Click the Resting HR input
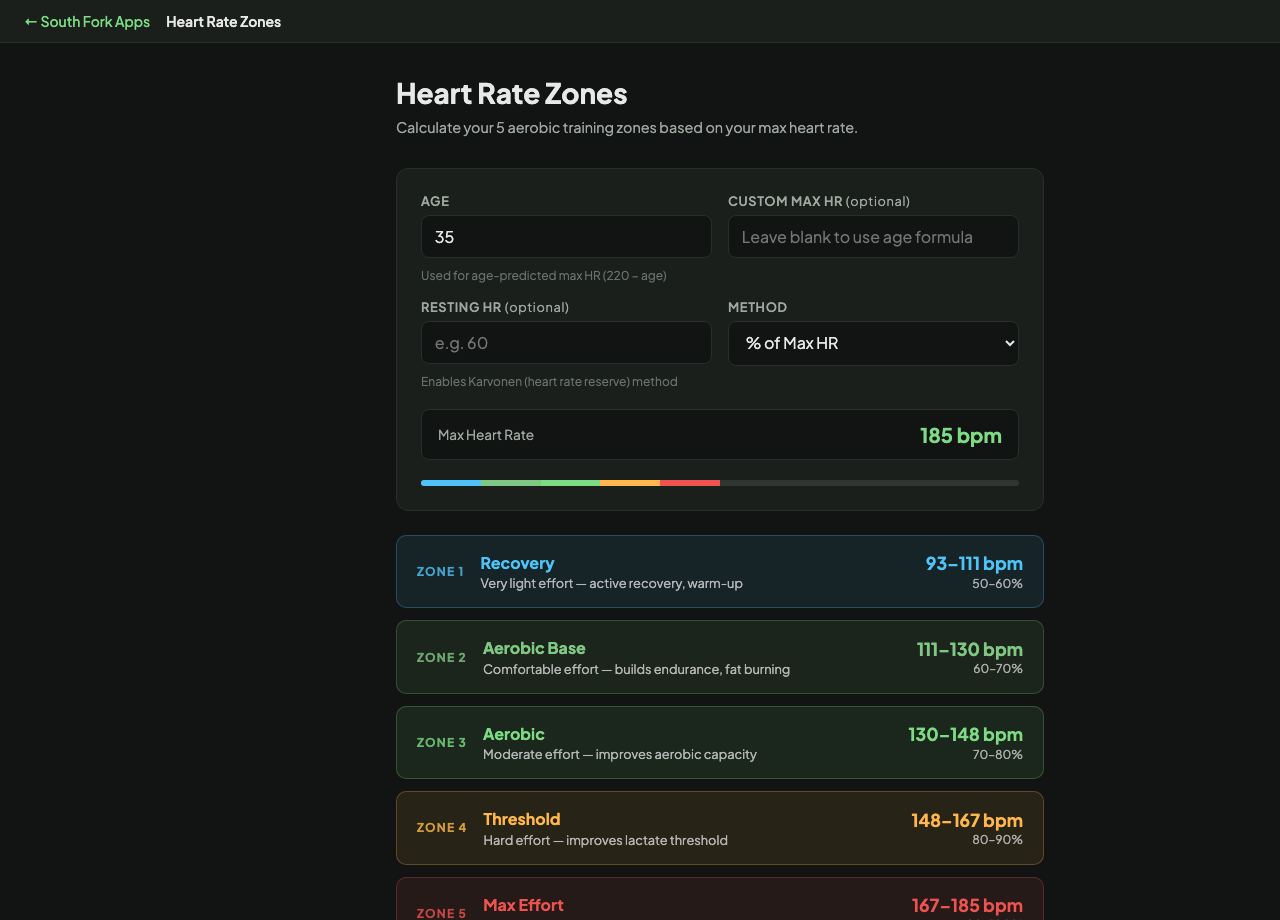 click(566, 343)
